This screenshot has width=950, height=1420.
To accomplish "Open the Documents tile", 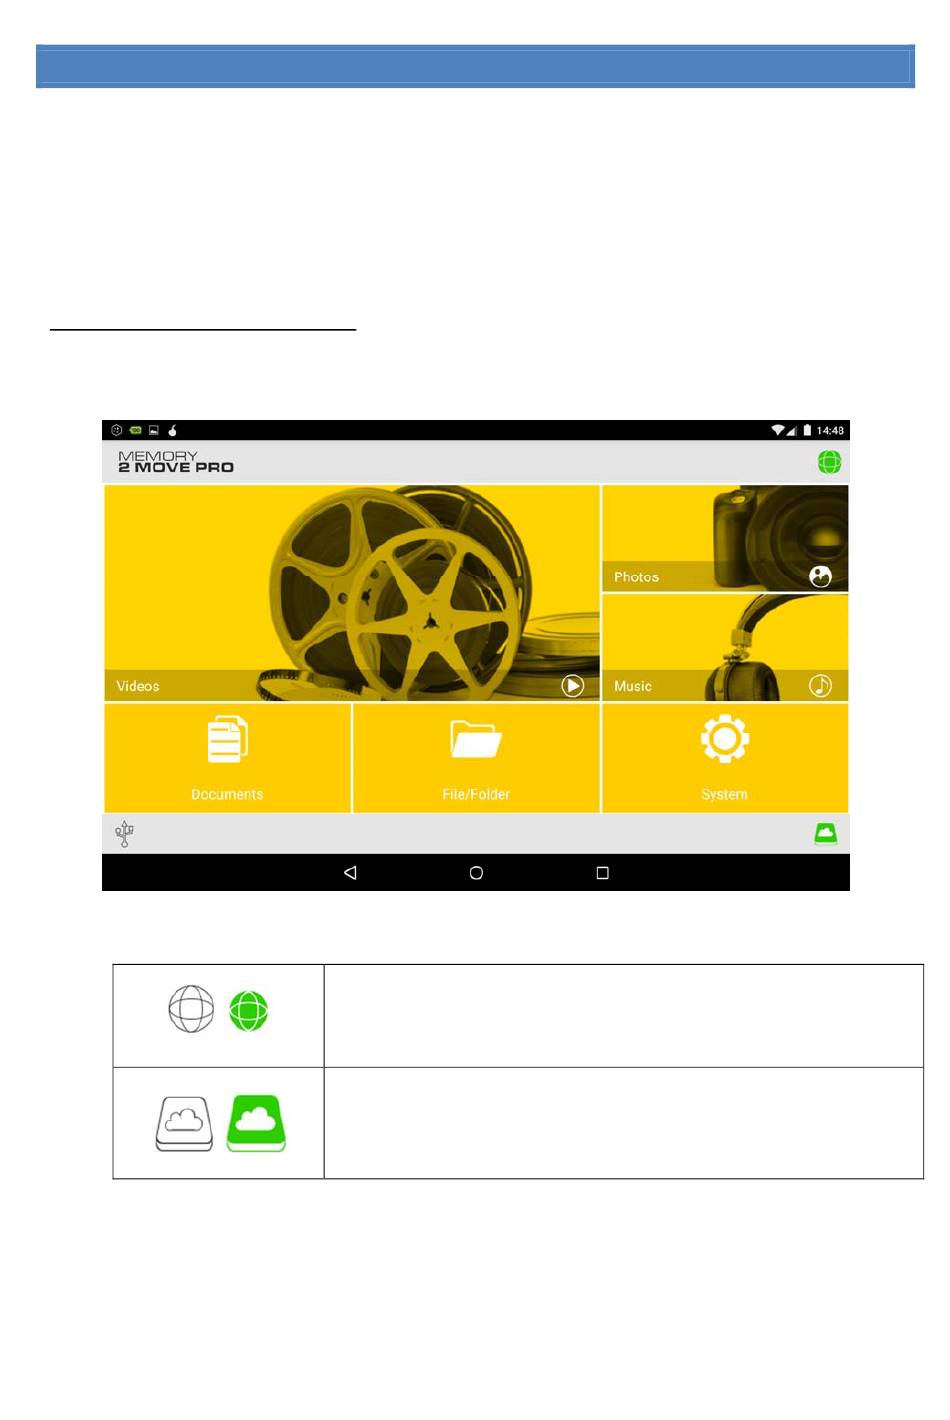I will pos(227,758).
